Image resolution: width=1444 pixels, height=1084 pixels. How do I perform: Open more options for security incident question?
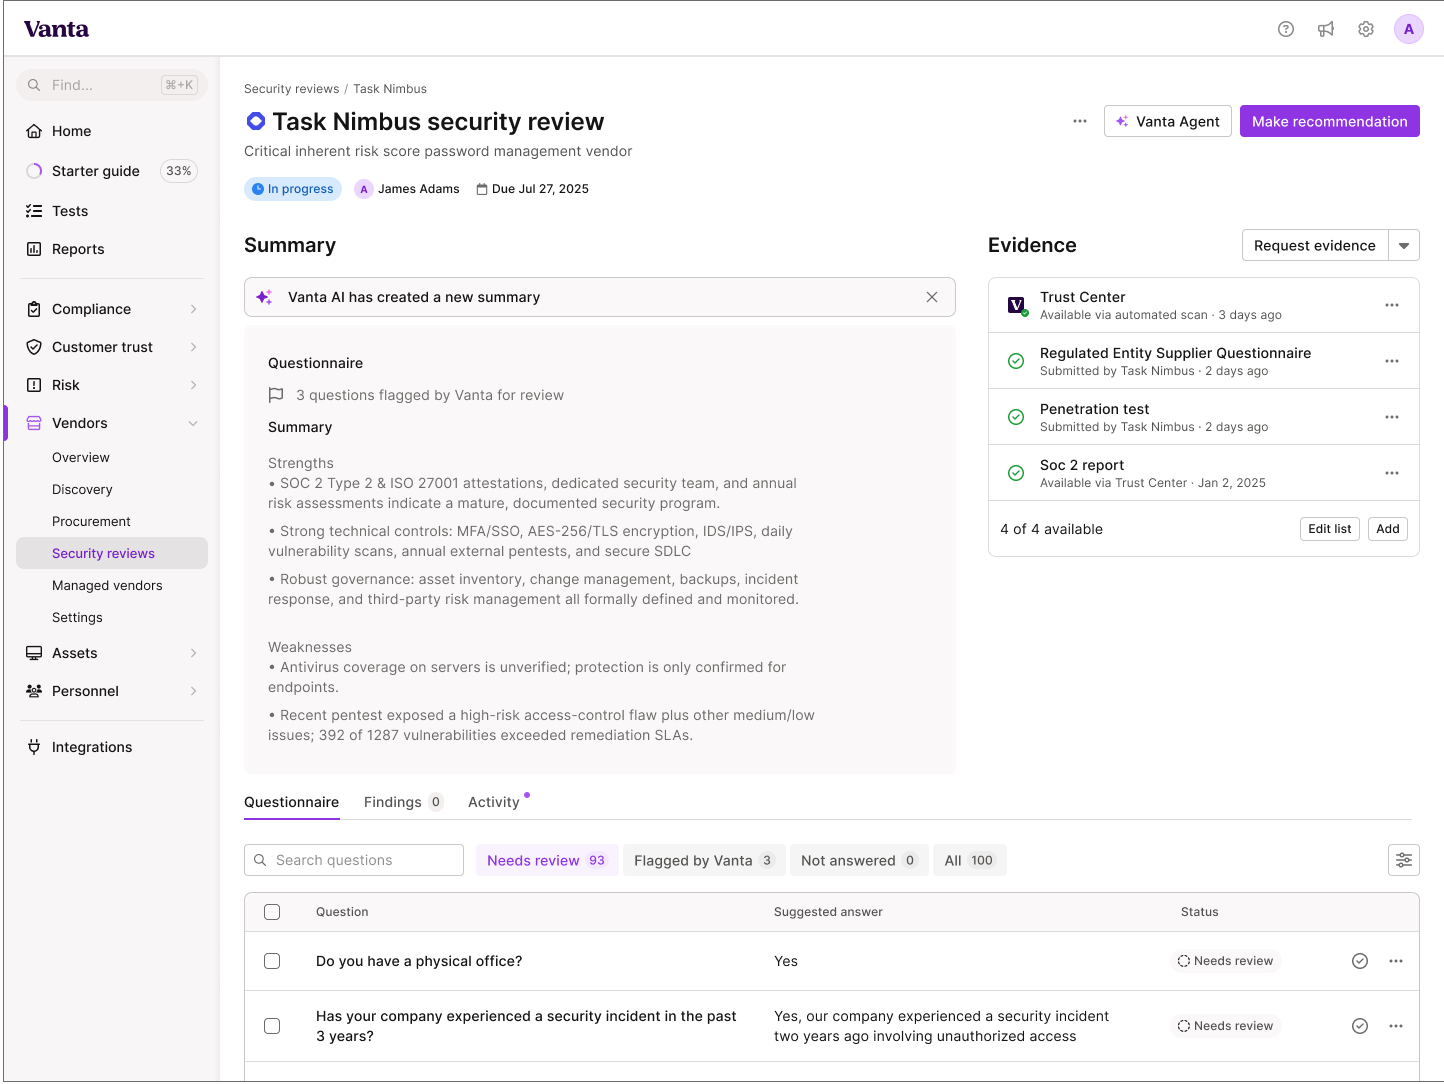pos(1396,1026)
